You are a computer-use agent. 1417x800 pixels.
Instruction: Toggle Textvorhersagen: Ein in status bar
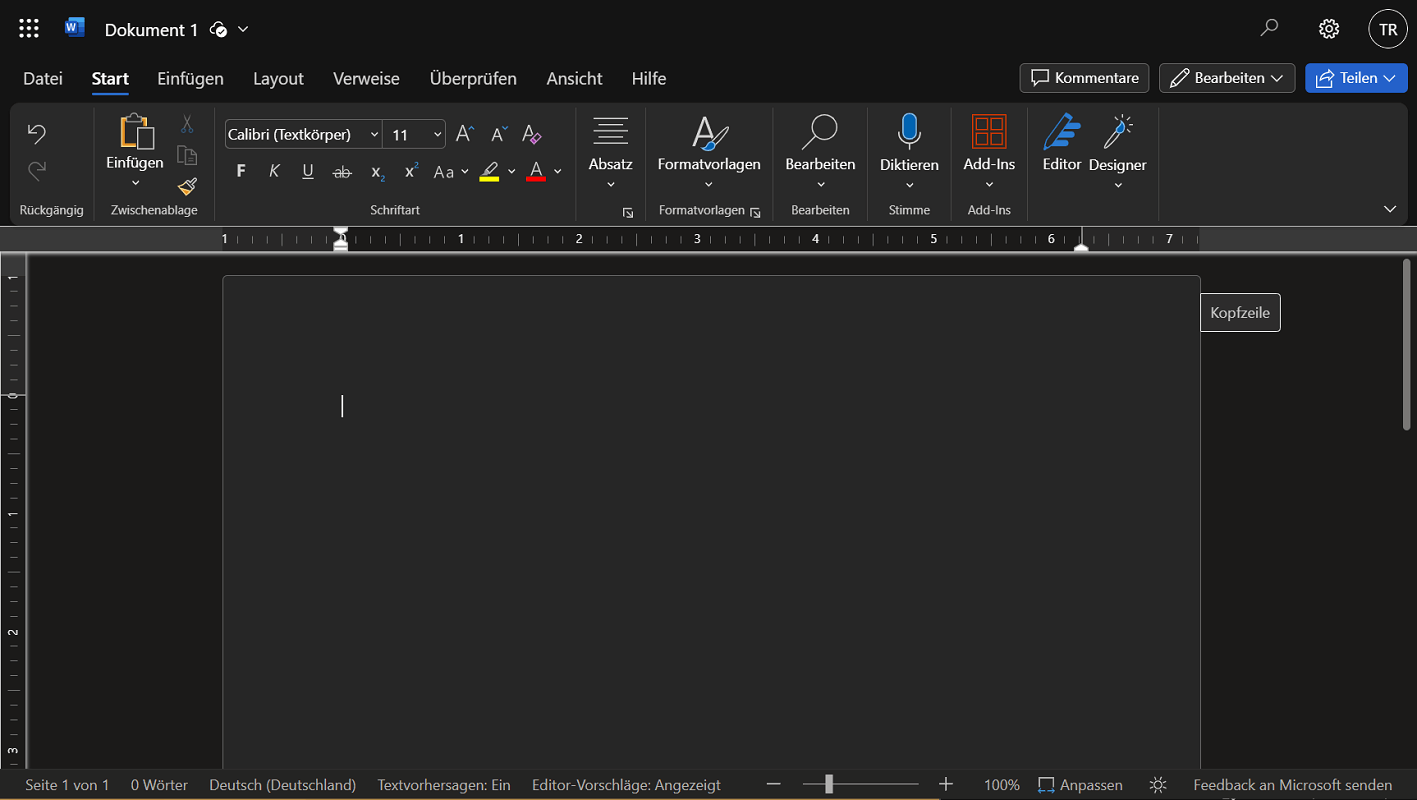[x=444, y=785]
